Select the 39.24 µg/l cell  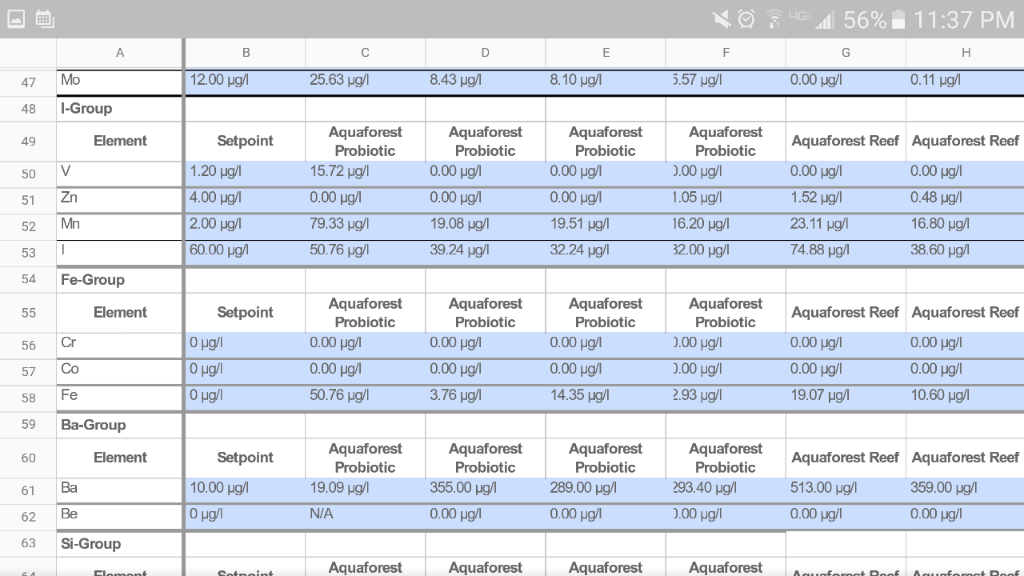pos(485,253)
